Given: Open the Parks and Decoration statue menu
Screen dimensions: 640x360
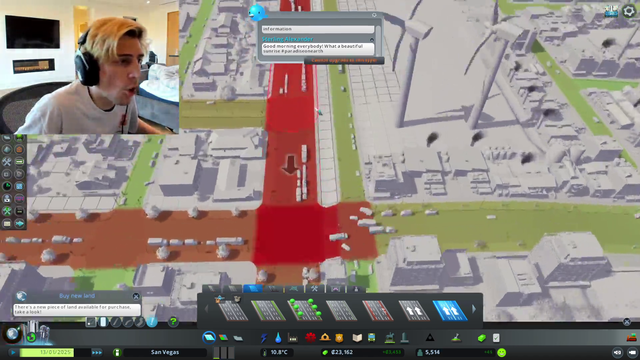Looking at the screenshot, I should coord(390,338).
